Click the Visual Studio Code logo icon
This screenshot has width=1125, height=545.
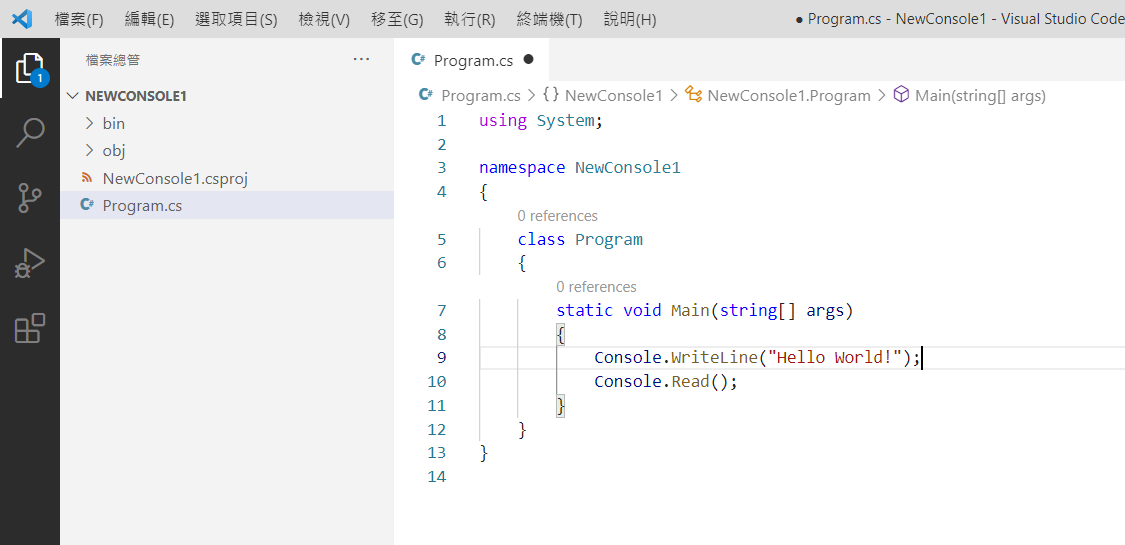coord(22,19)
